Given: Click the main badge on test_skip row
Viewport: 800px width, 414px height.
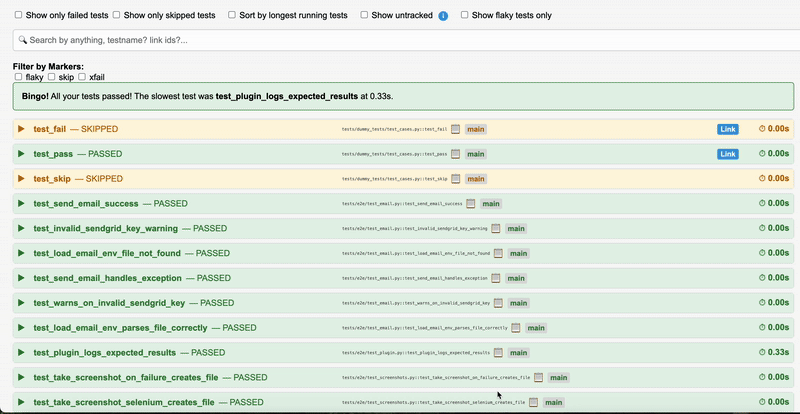Looking at the screenshot, I should (x=475, y=179).
